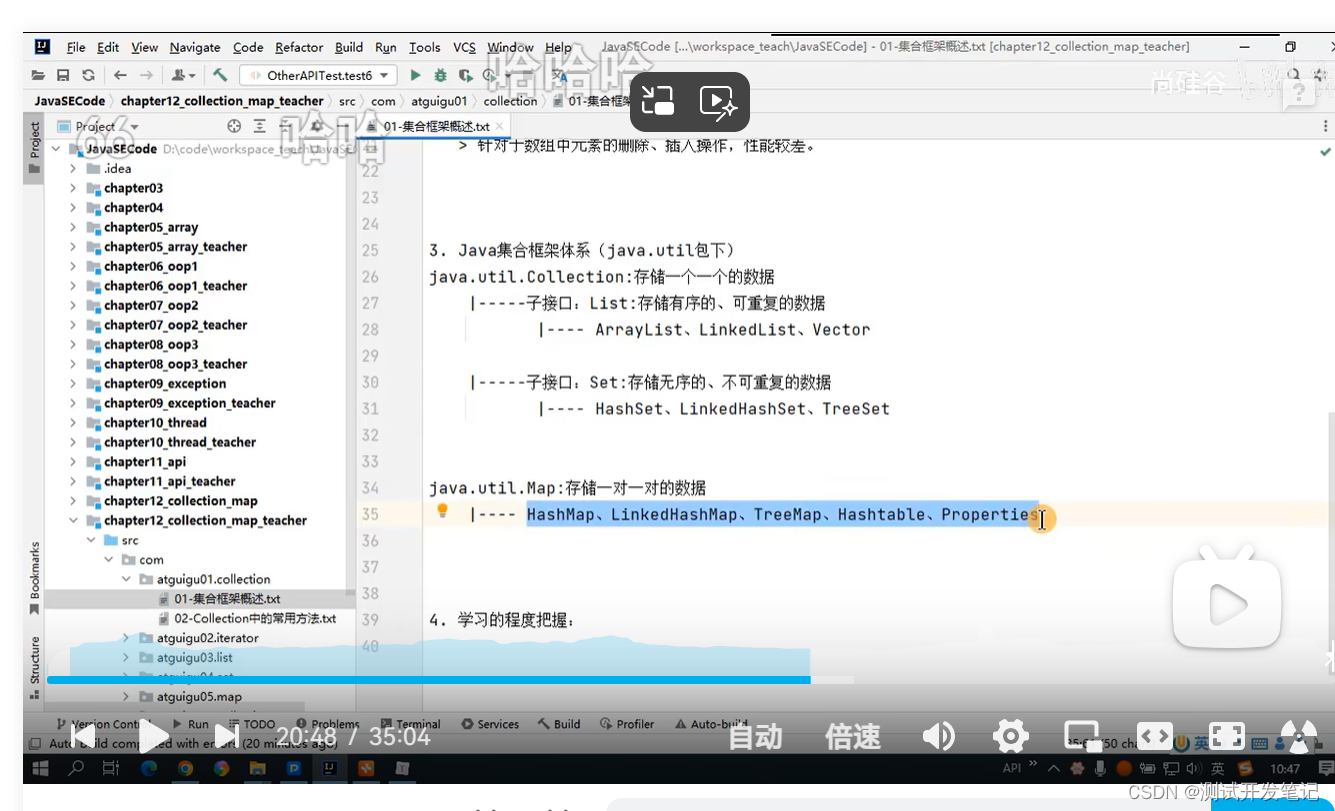Viewport: 1335px width, 811px height.
Task: Click the video player settings gear
Action: [1011, 737]
